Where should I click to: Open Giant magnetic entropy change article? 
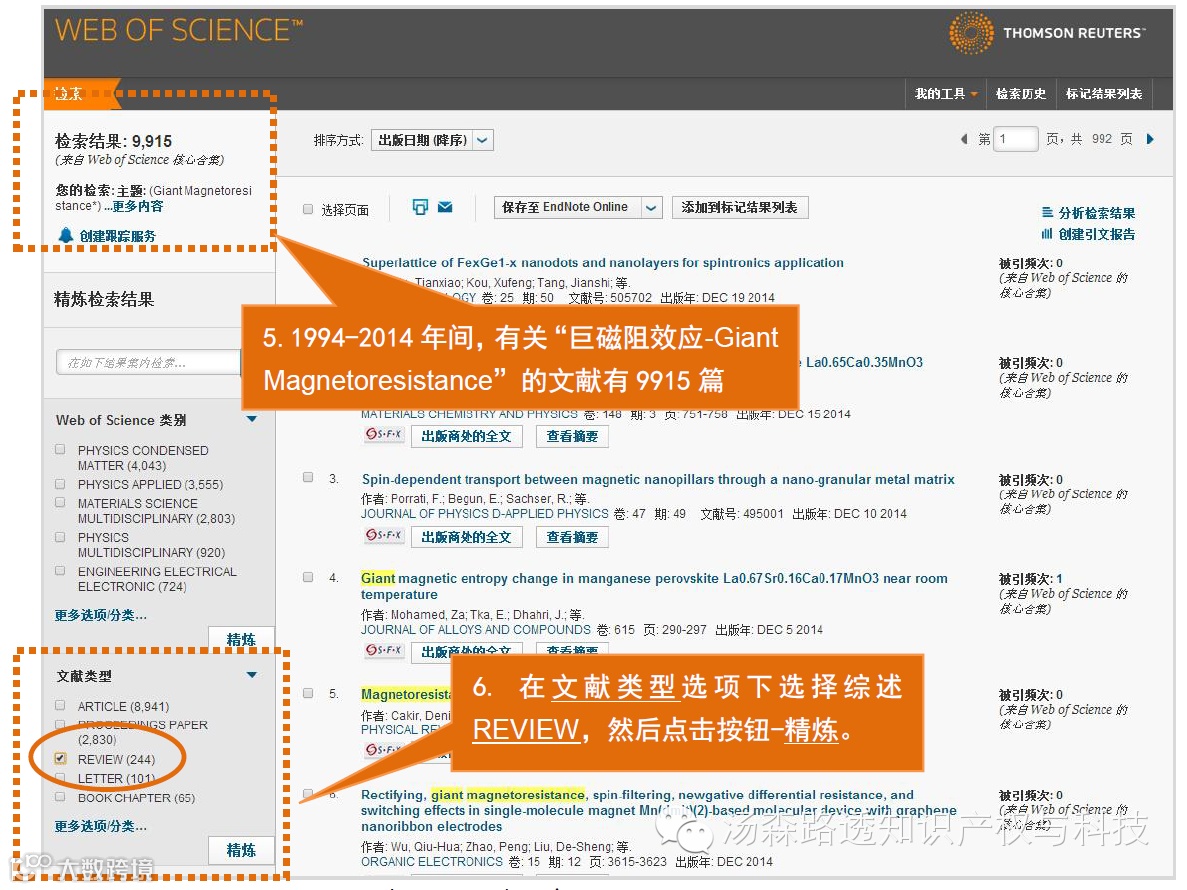pos(654,586)
